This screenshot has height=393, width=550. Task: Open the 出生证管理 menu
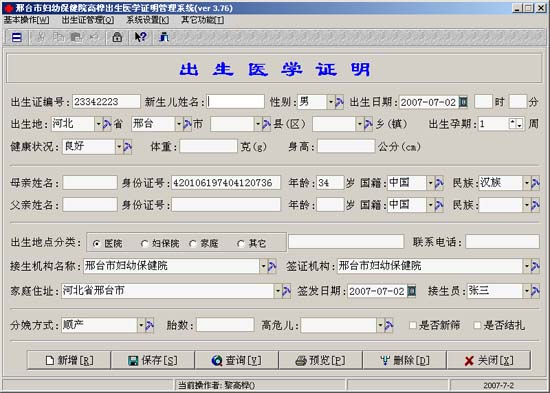click(x=87, y=20)
